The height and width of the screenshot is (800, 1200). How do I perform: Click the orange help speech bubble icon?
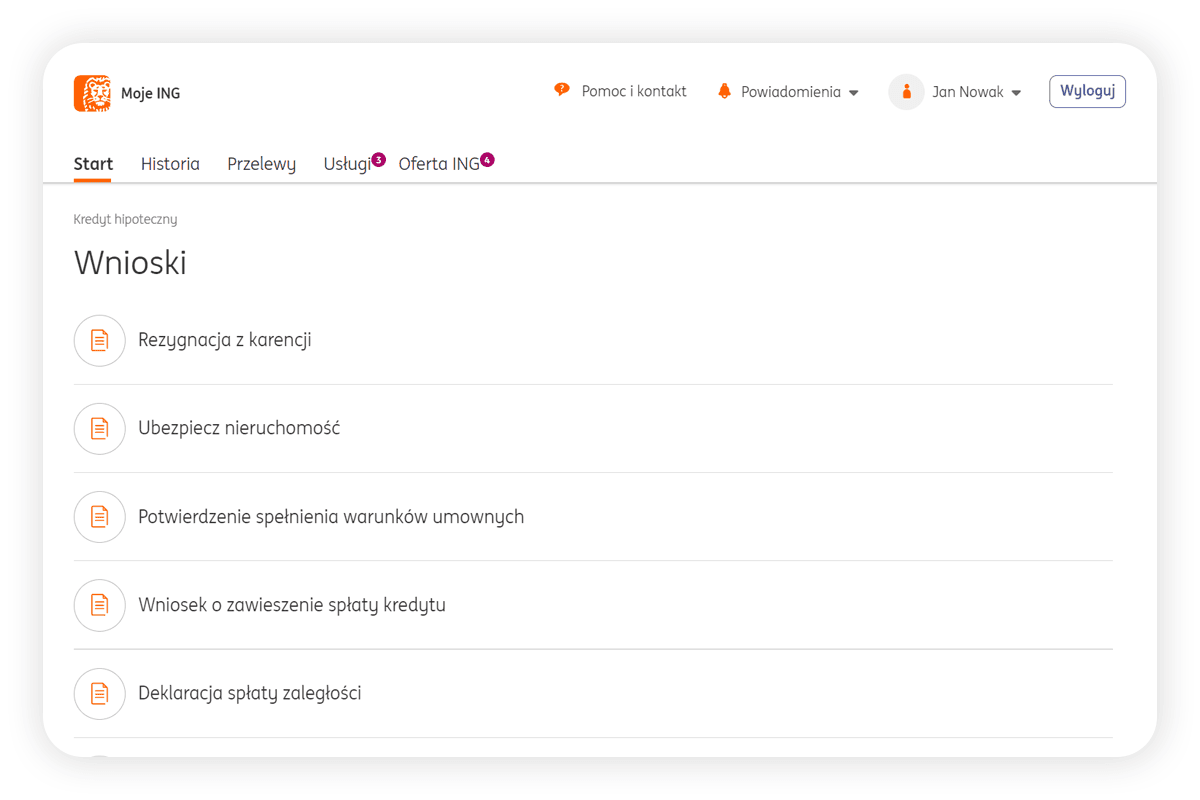(561, 91)
